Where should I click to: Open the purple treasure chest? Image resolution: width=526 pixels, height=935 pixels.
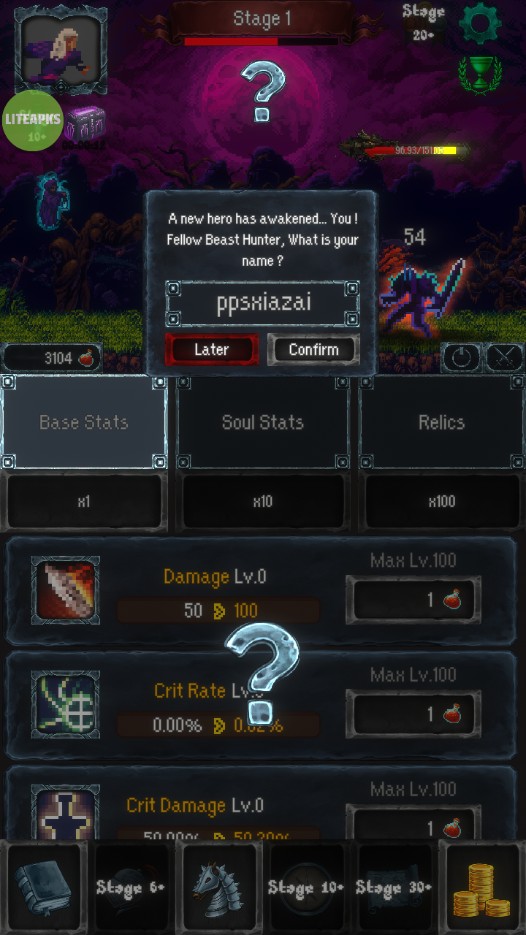[85, 124]
